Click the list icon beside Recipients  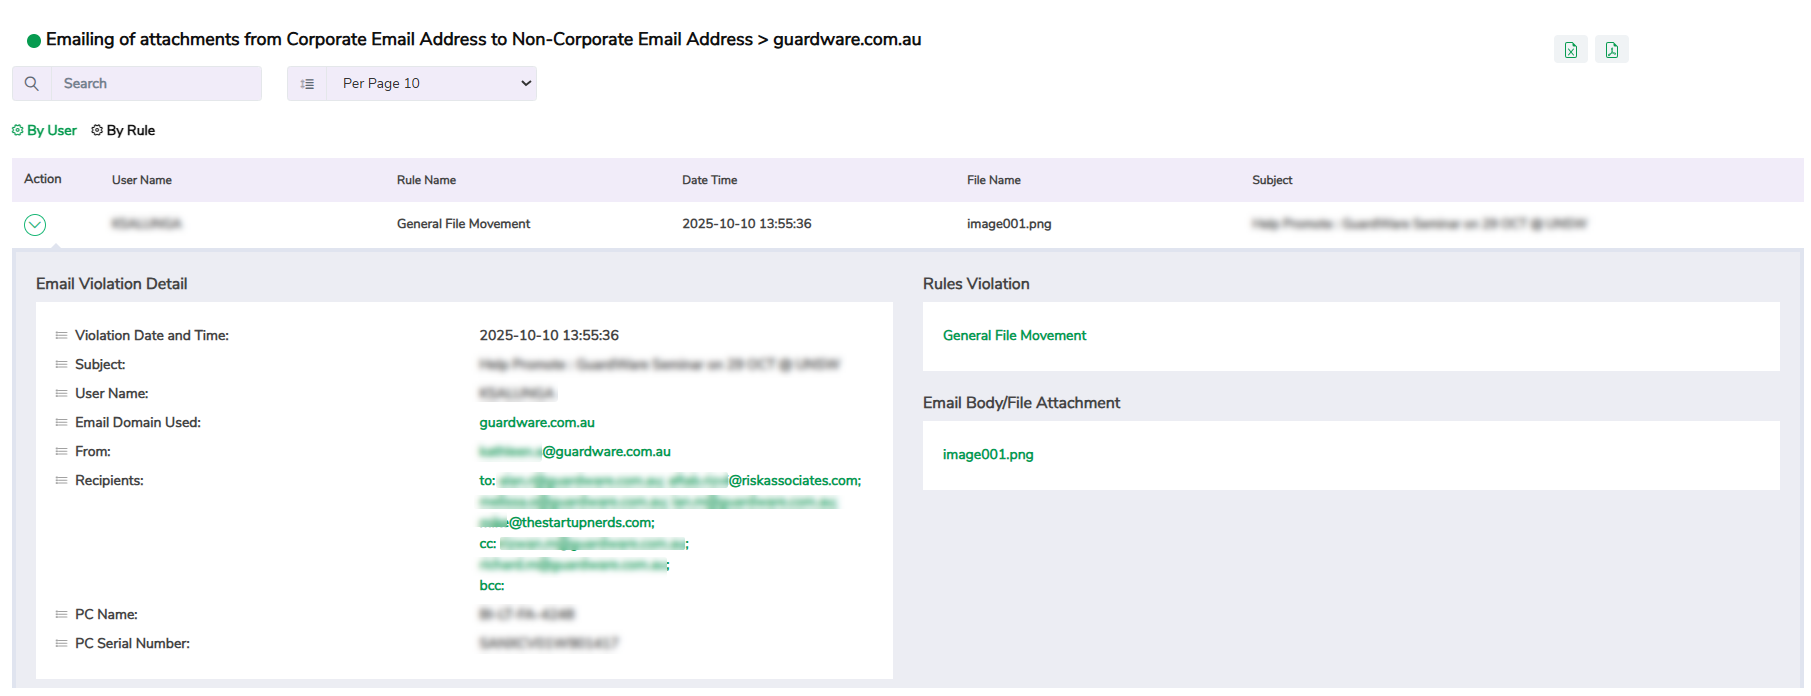coord(60,481)
